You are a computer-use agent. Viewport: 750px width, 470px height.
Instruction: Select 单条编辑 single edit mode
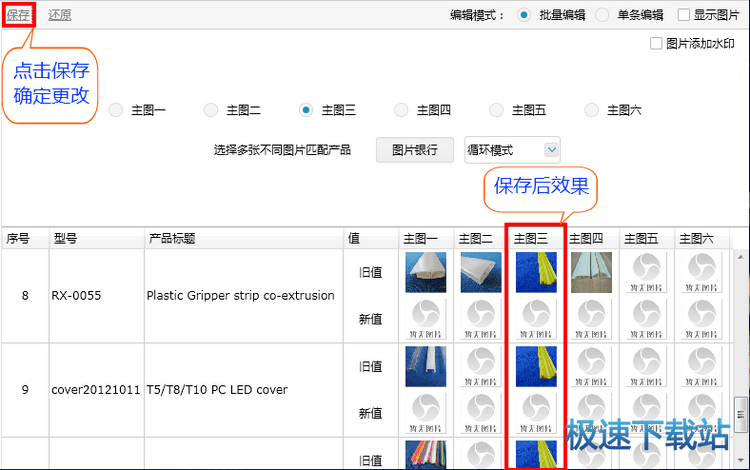(x=602, y=15)
